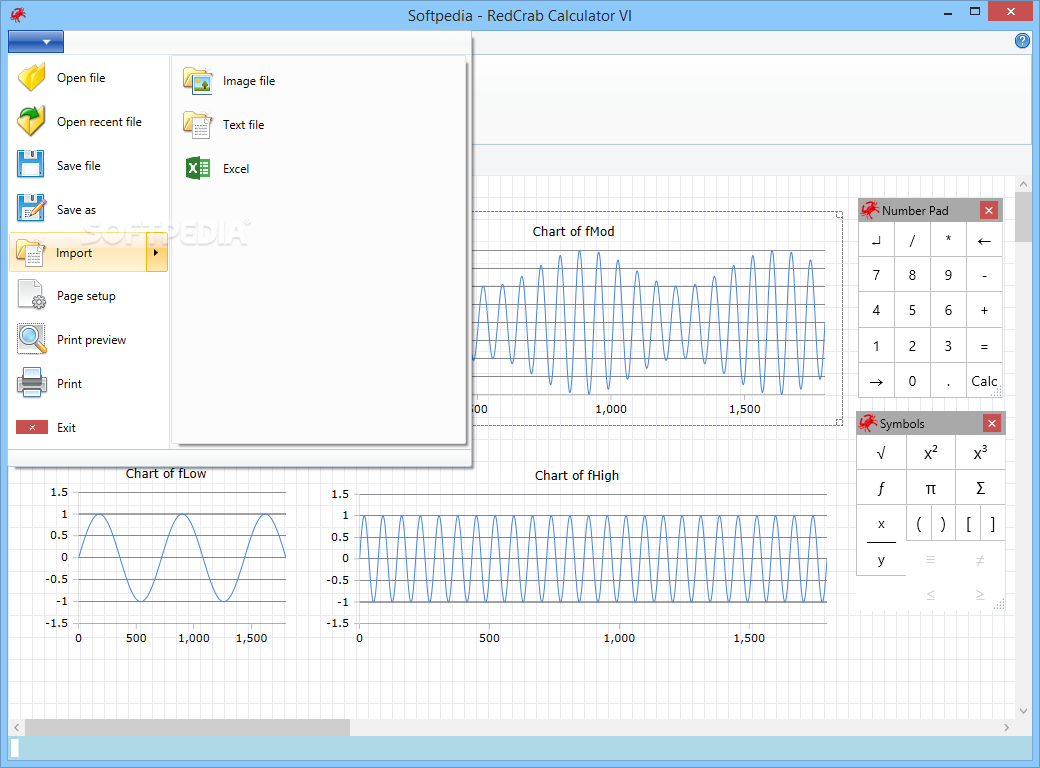Viewport: 1040px width, 768px height.
Task: Click the vertical scrollbar down arrow
Action: pyautogui.click(x=1023, y=710)
